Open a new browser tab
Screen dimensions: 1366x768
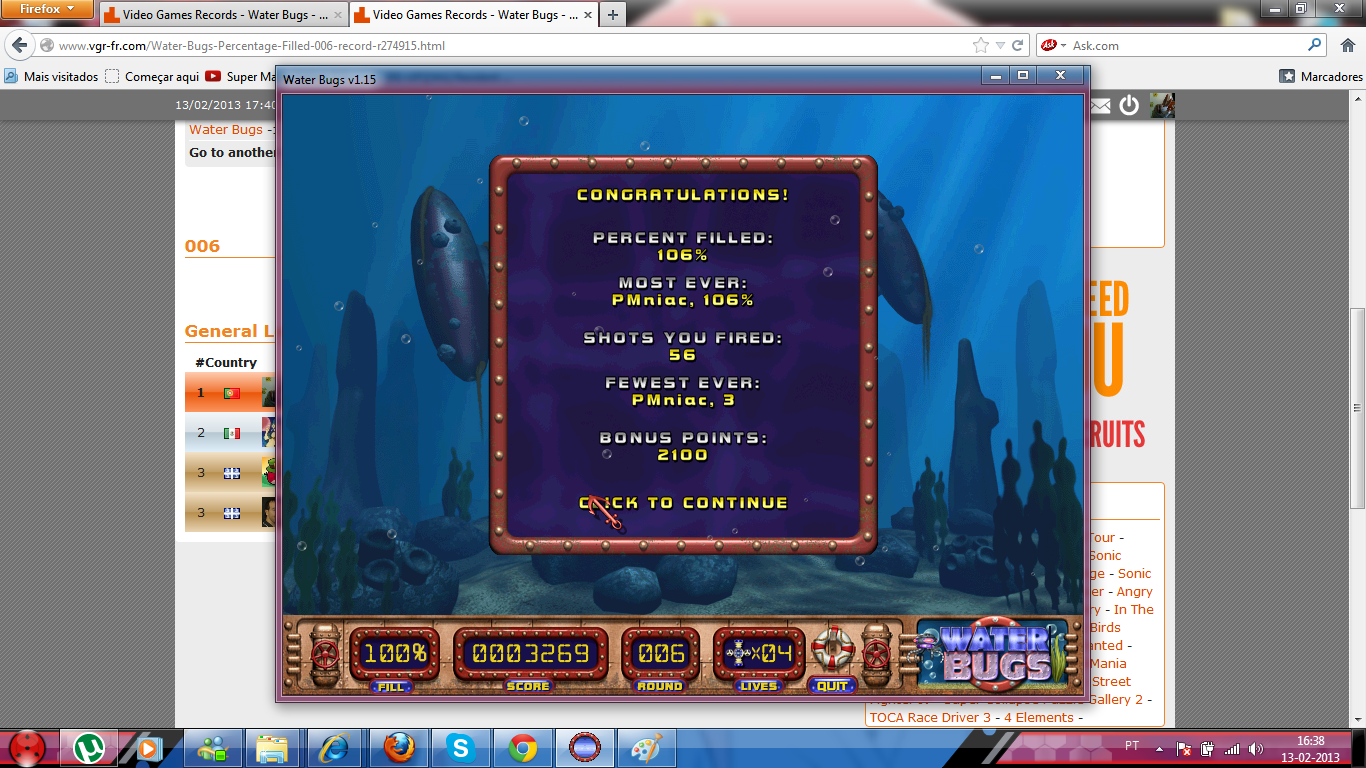point(612,15)
